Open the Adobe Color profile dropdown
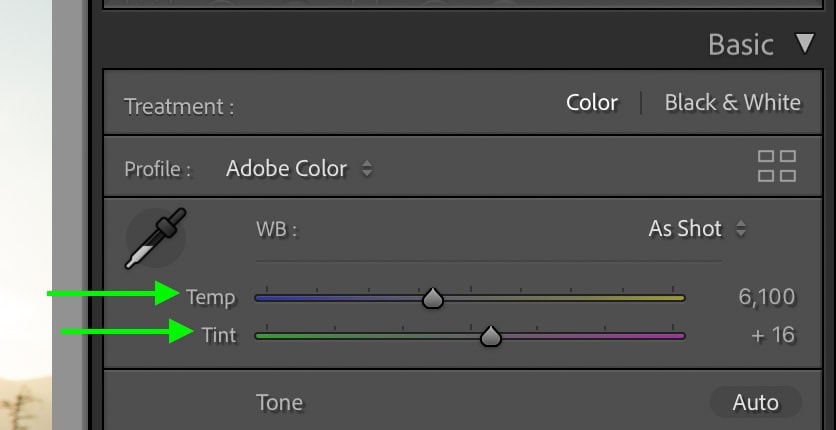 (x=300, y=169)
